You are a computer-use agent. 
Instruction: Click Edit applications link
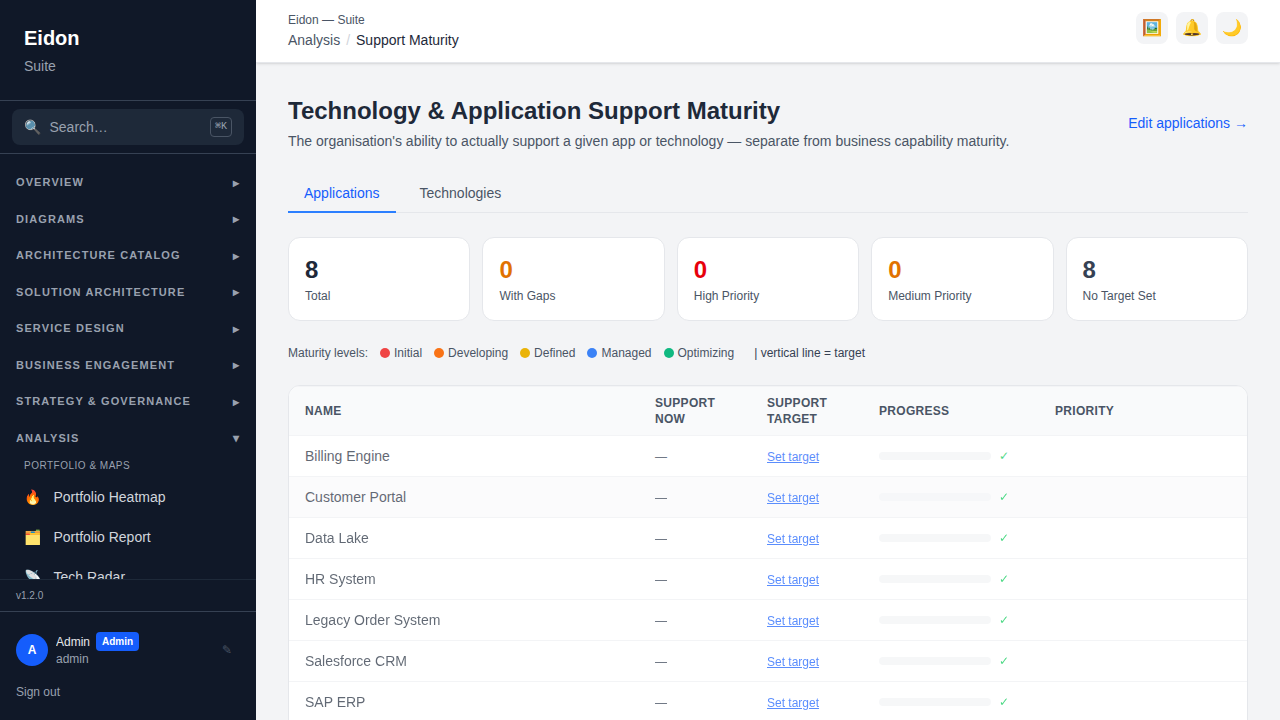(x=1188, y=123)
